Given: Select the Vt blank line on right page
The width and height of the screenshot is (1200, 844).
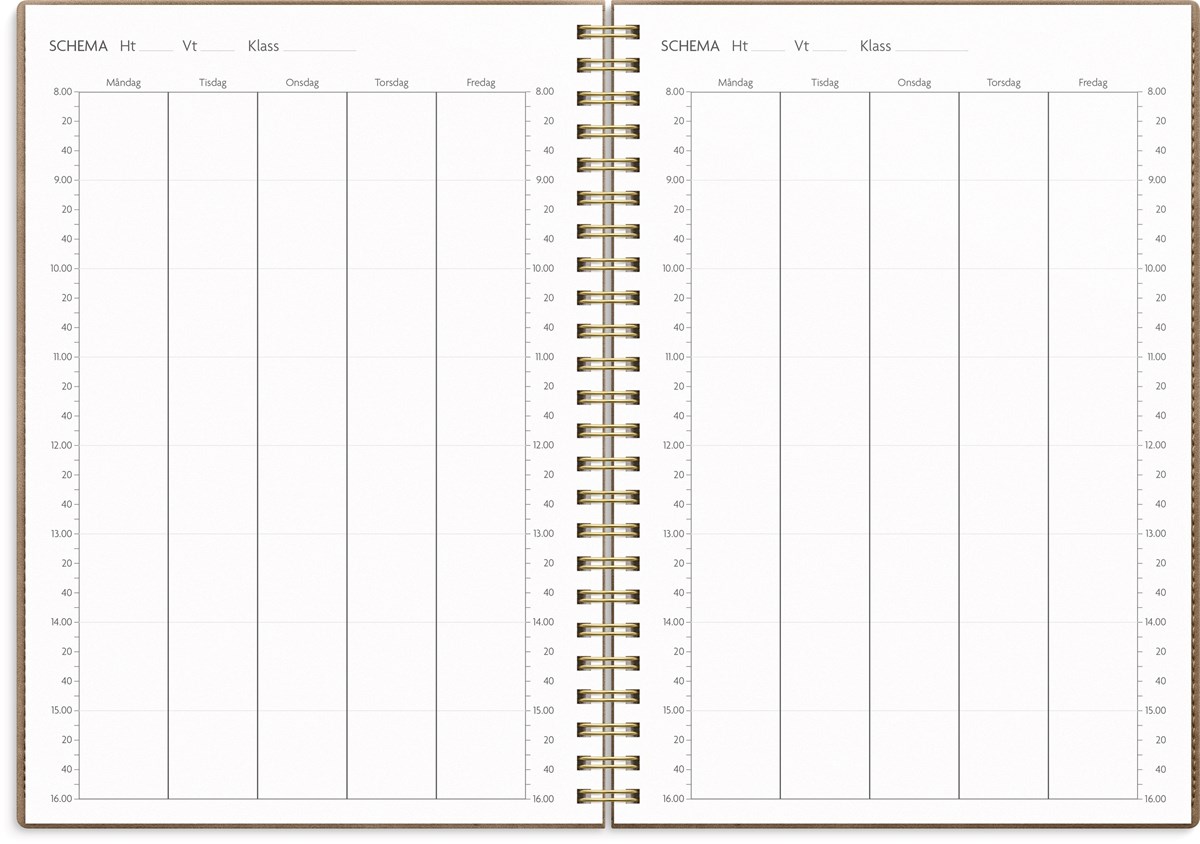Looking at the screenshot, I should [829, 48].
